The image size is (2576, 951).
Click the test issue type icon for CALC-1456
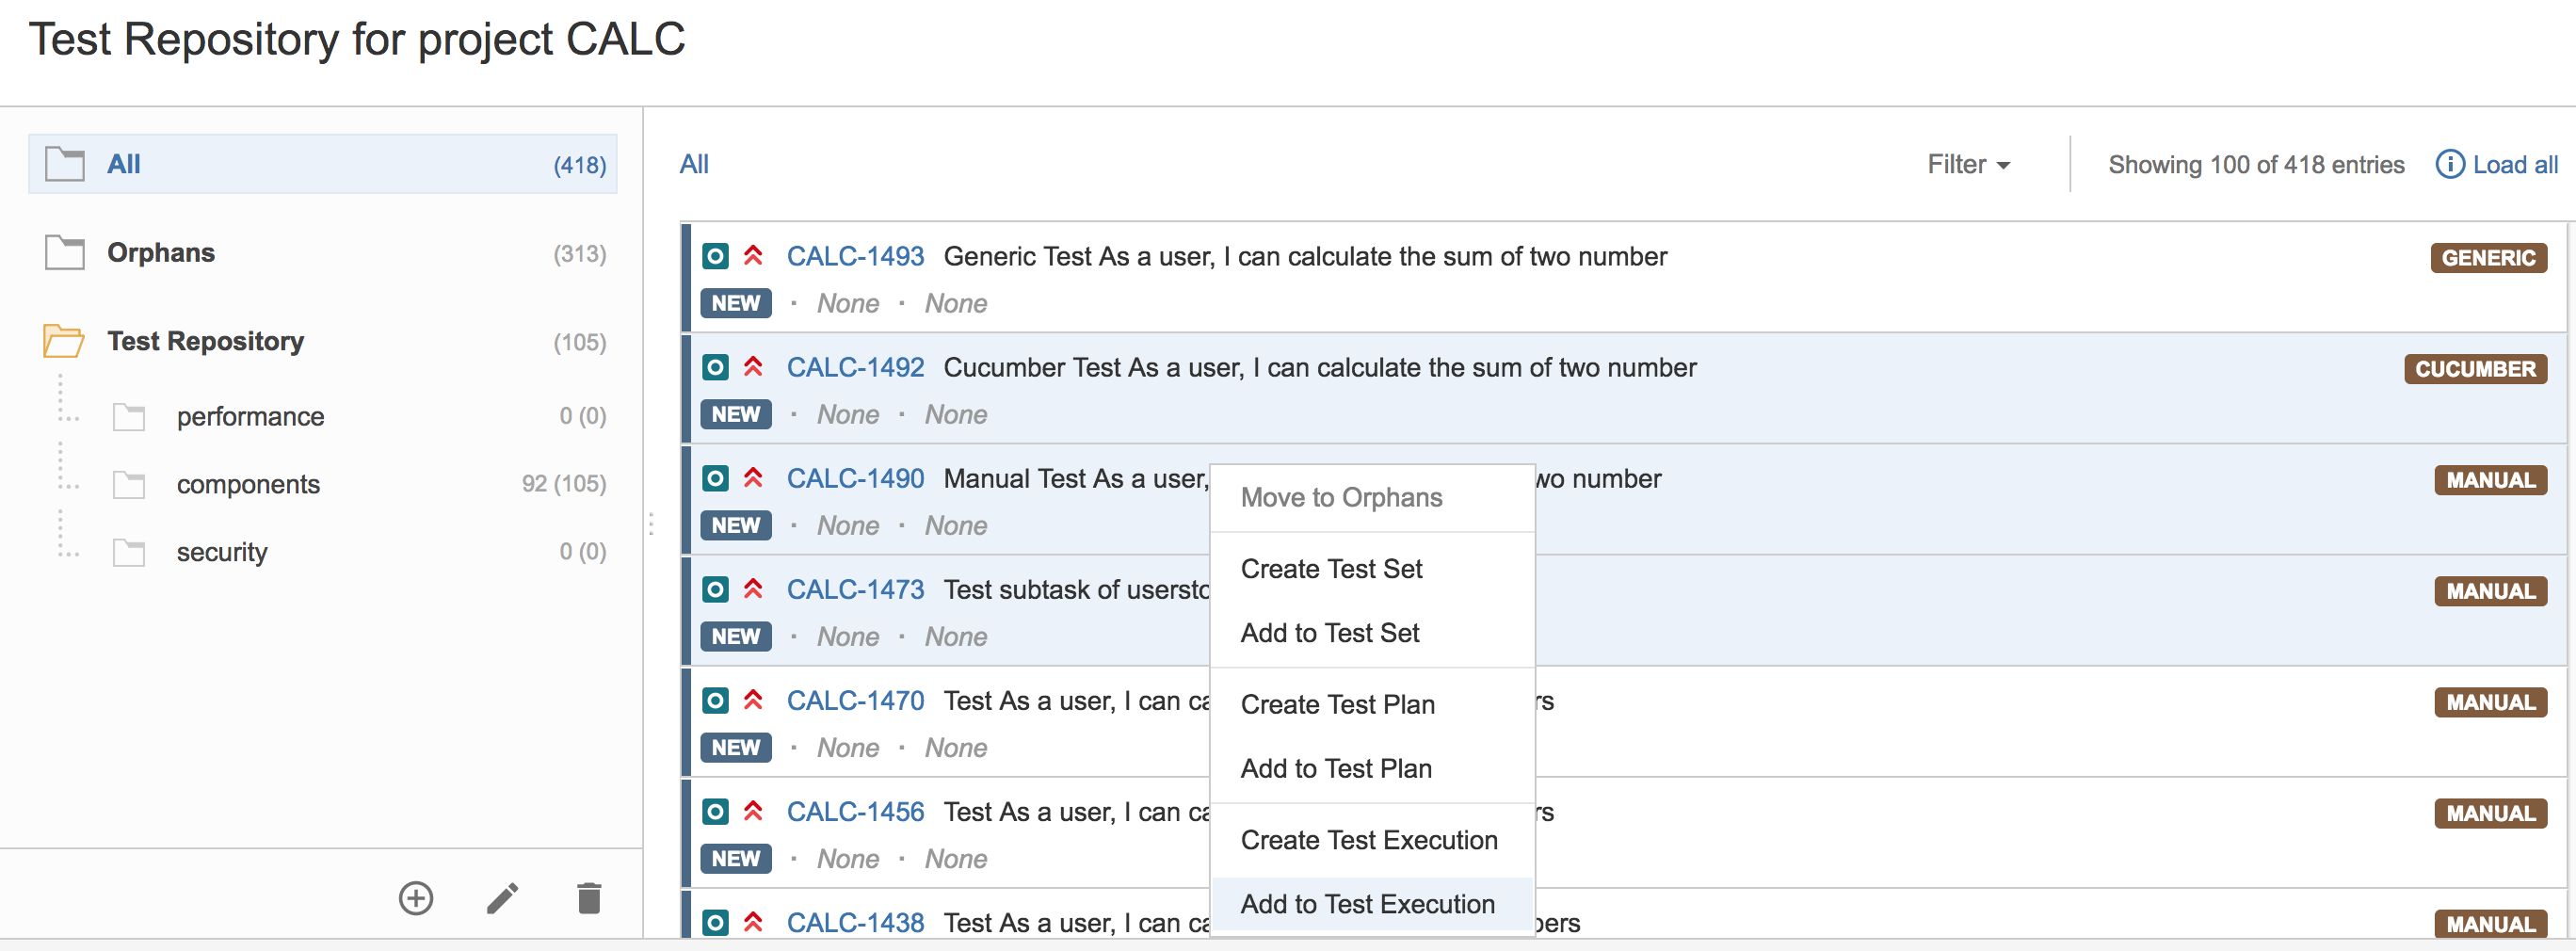coord(715,811)
